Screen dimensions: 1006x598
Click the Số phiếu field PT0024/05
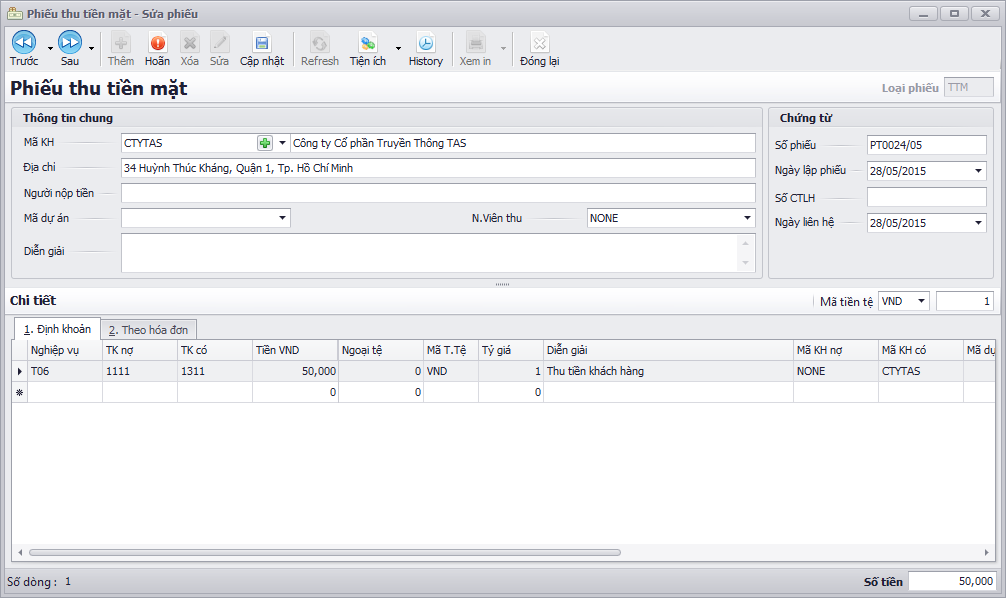(x=926, y=145)
